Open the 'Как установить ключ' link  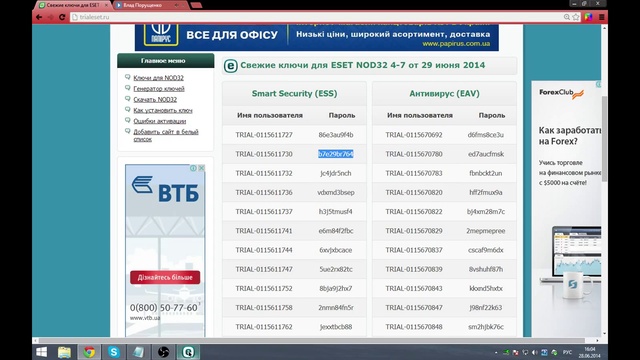point(163,110)
